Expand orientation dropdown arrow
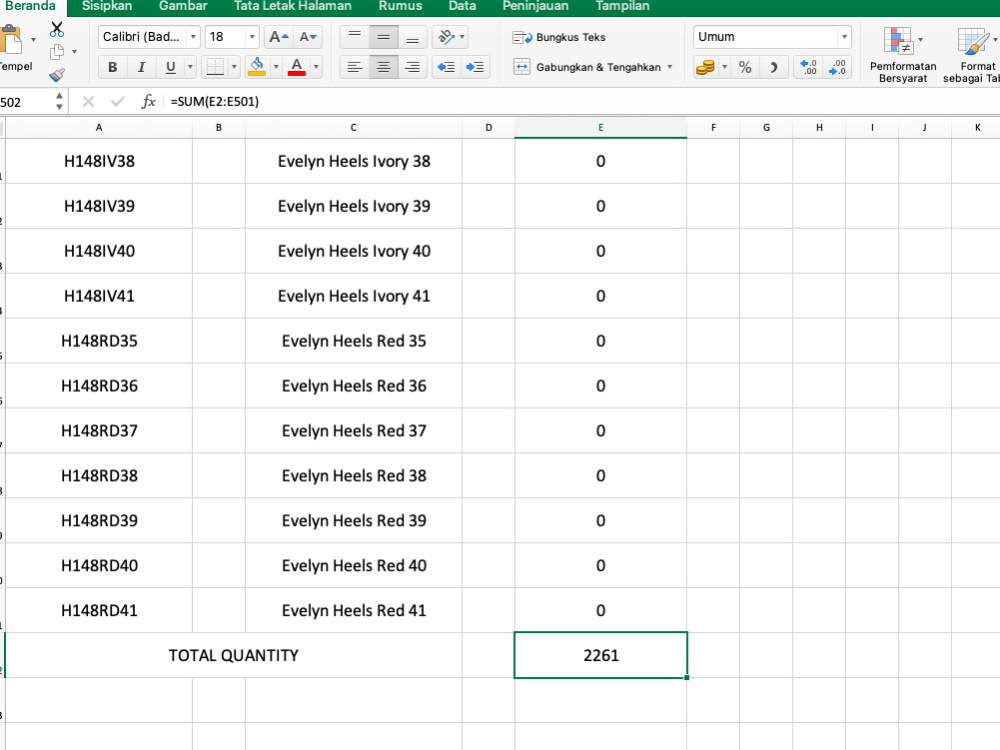Screen dimensions: 1000x750 (462, 37)
